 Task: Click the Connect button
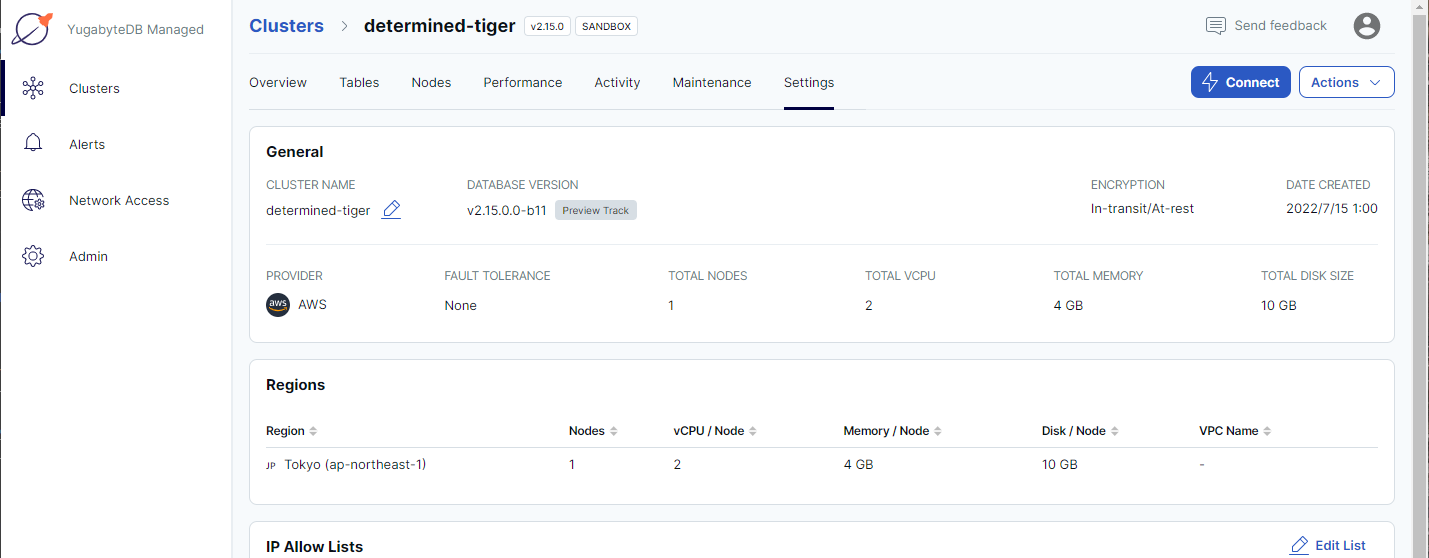pos(1240,82)
